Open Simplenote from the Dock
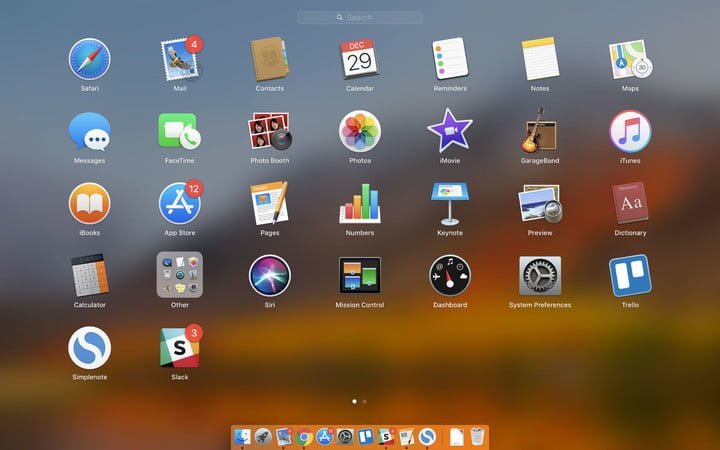 427,437
